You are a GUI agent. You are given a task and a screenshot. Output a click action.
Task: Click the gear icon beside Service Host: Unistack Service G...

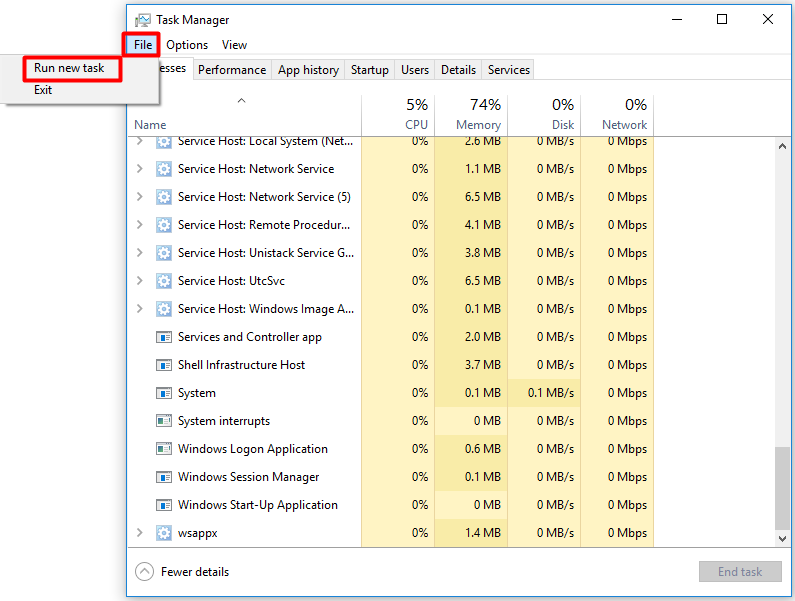tap(163, 253)
